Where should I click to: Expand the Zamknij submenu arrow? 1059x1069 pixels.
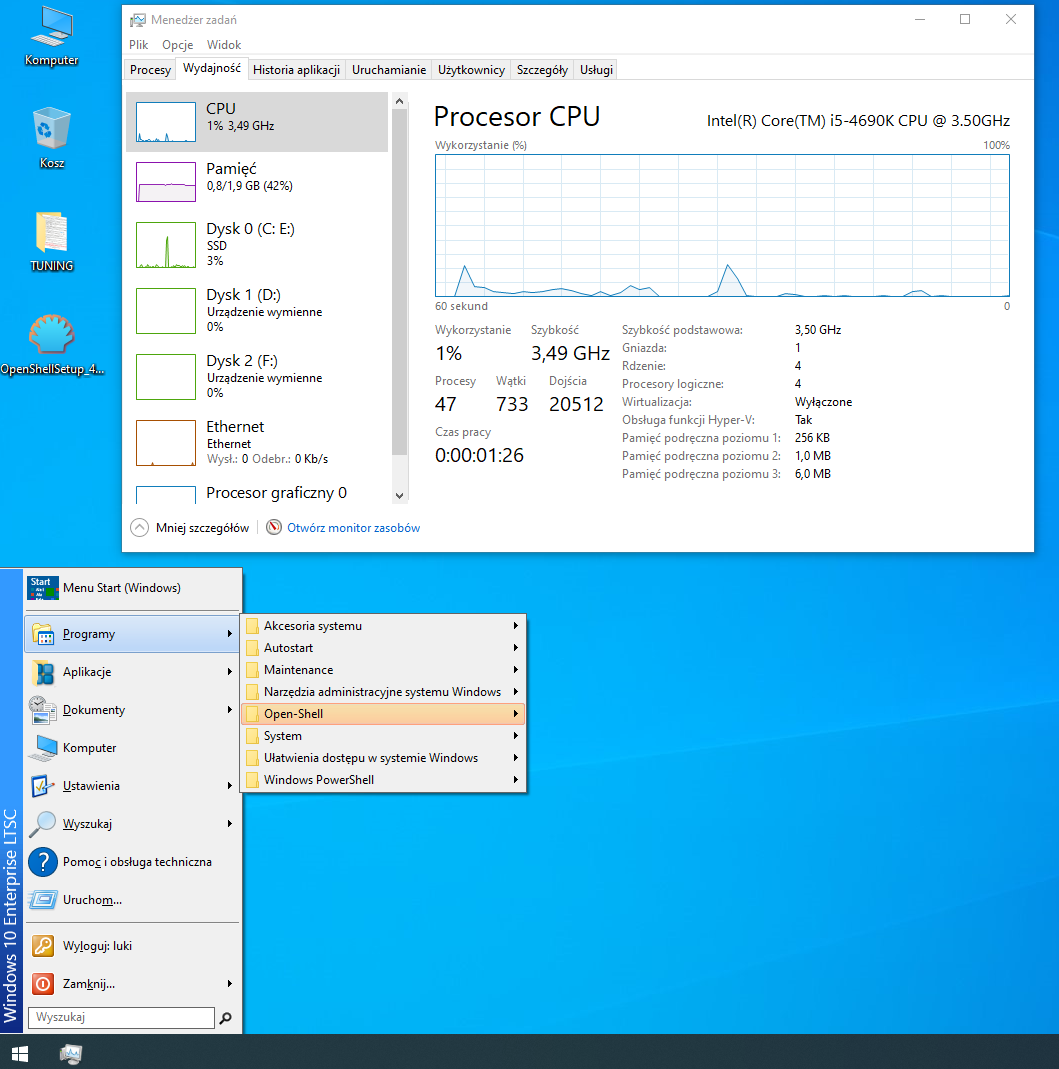tap(230, 984)
